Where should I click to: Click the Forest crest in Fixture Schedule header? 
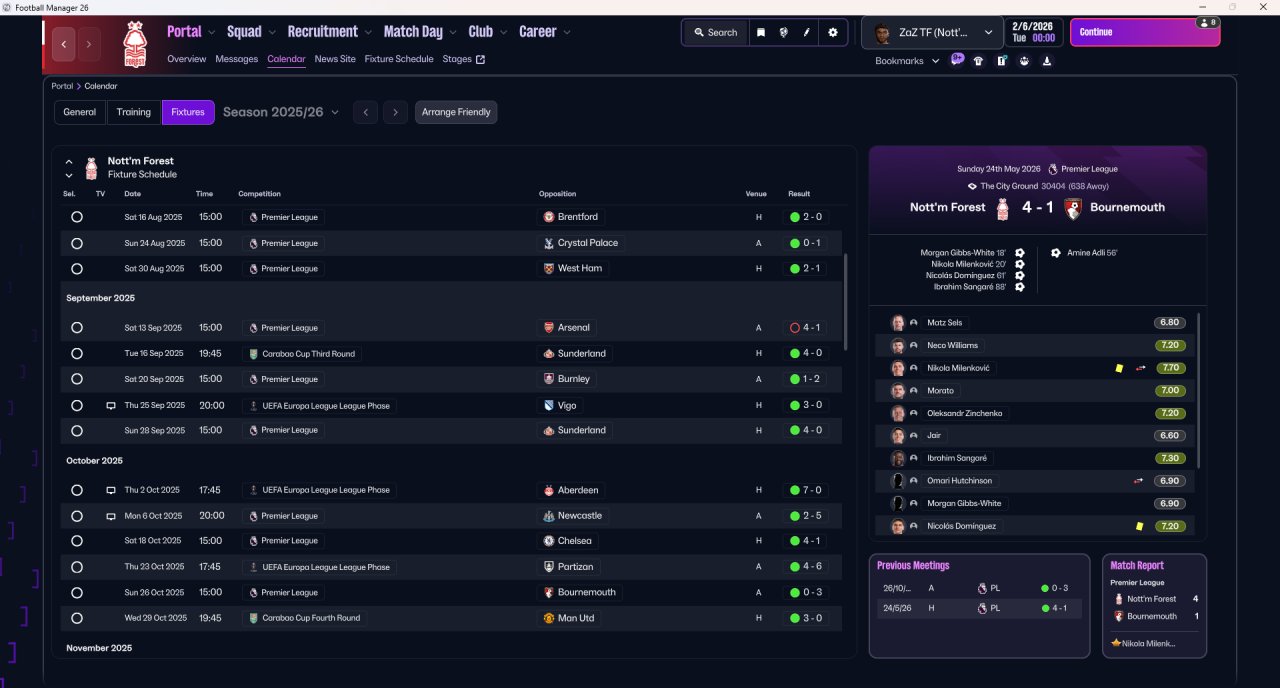click(x=91, y=167)
